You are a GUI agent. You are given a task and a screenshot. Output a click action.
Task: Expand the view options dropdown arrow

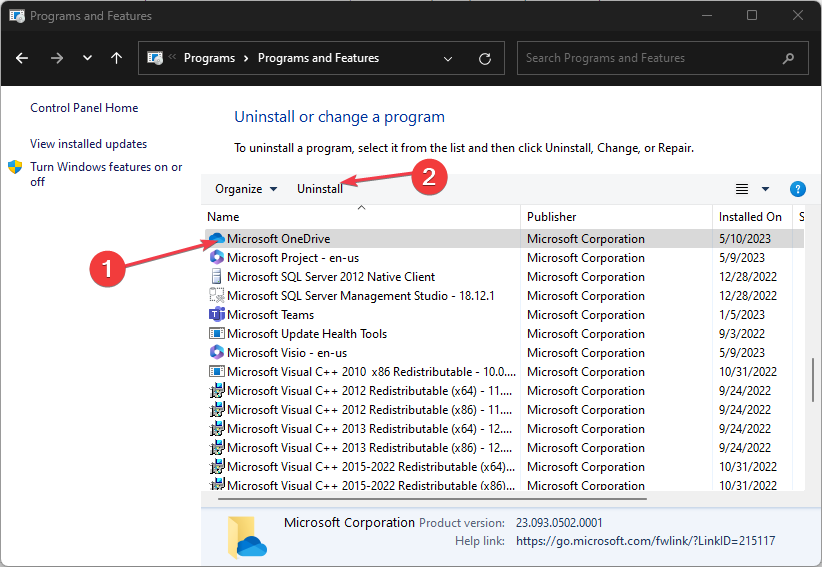[765, 189]
